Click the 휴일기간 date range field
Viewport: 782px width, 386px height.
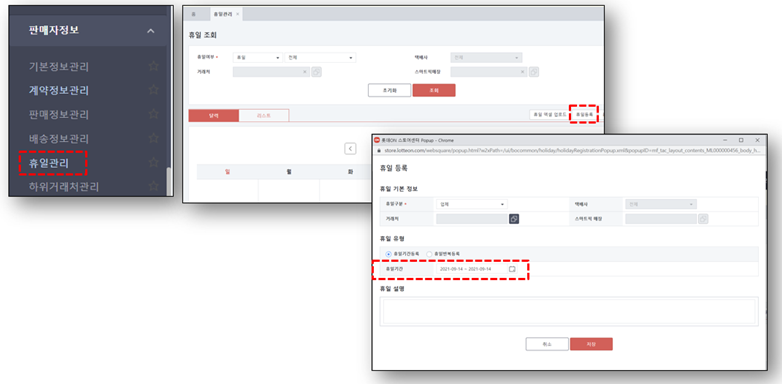pyautogui.click(x=472, y=269)
